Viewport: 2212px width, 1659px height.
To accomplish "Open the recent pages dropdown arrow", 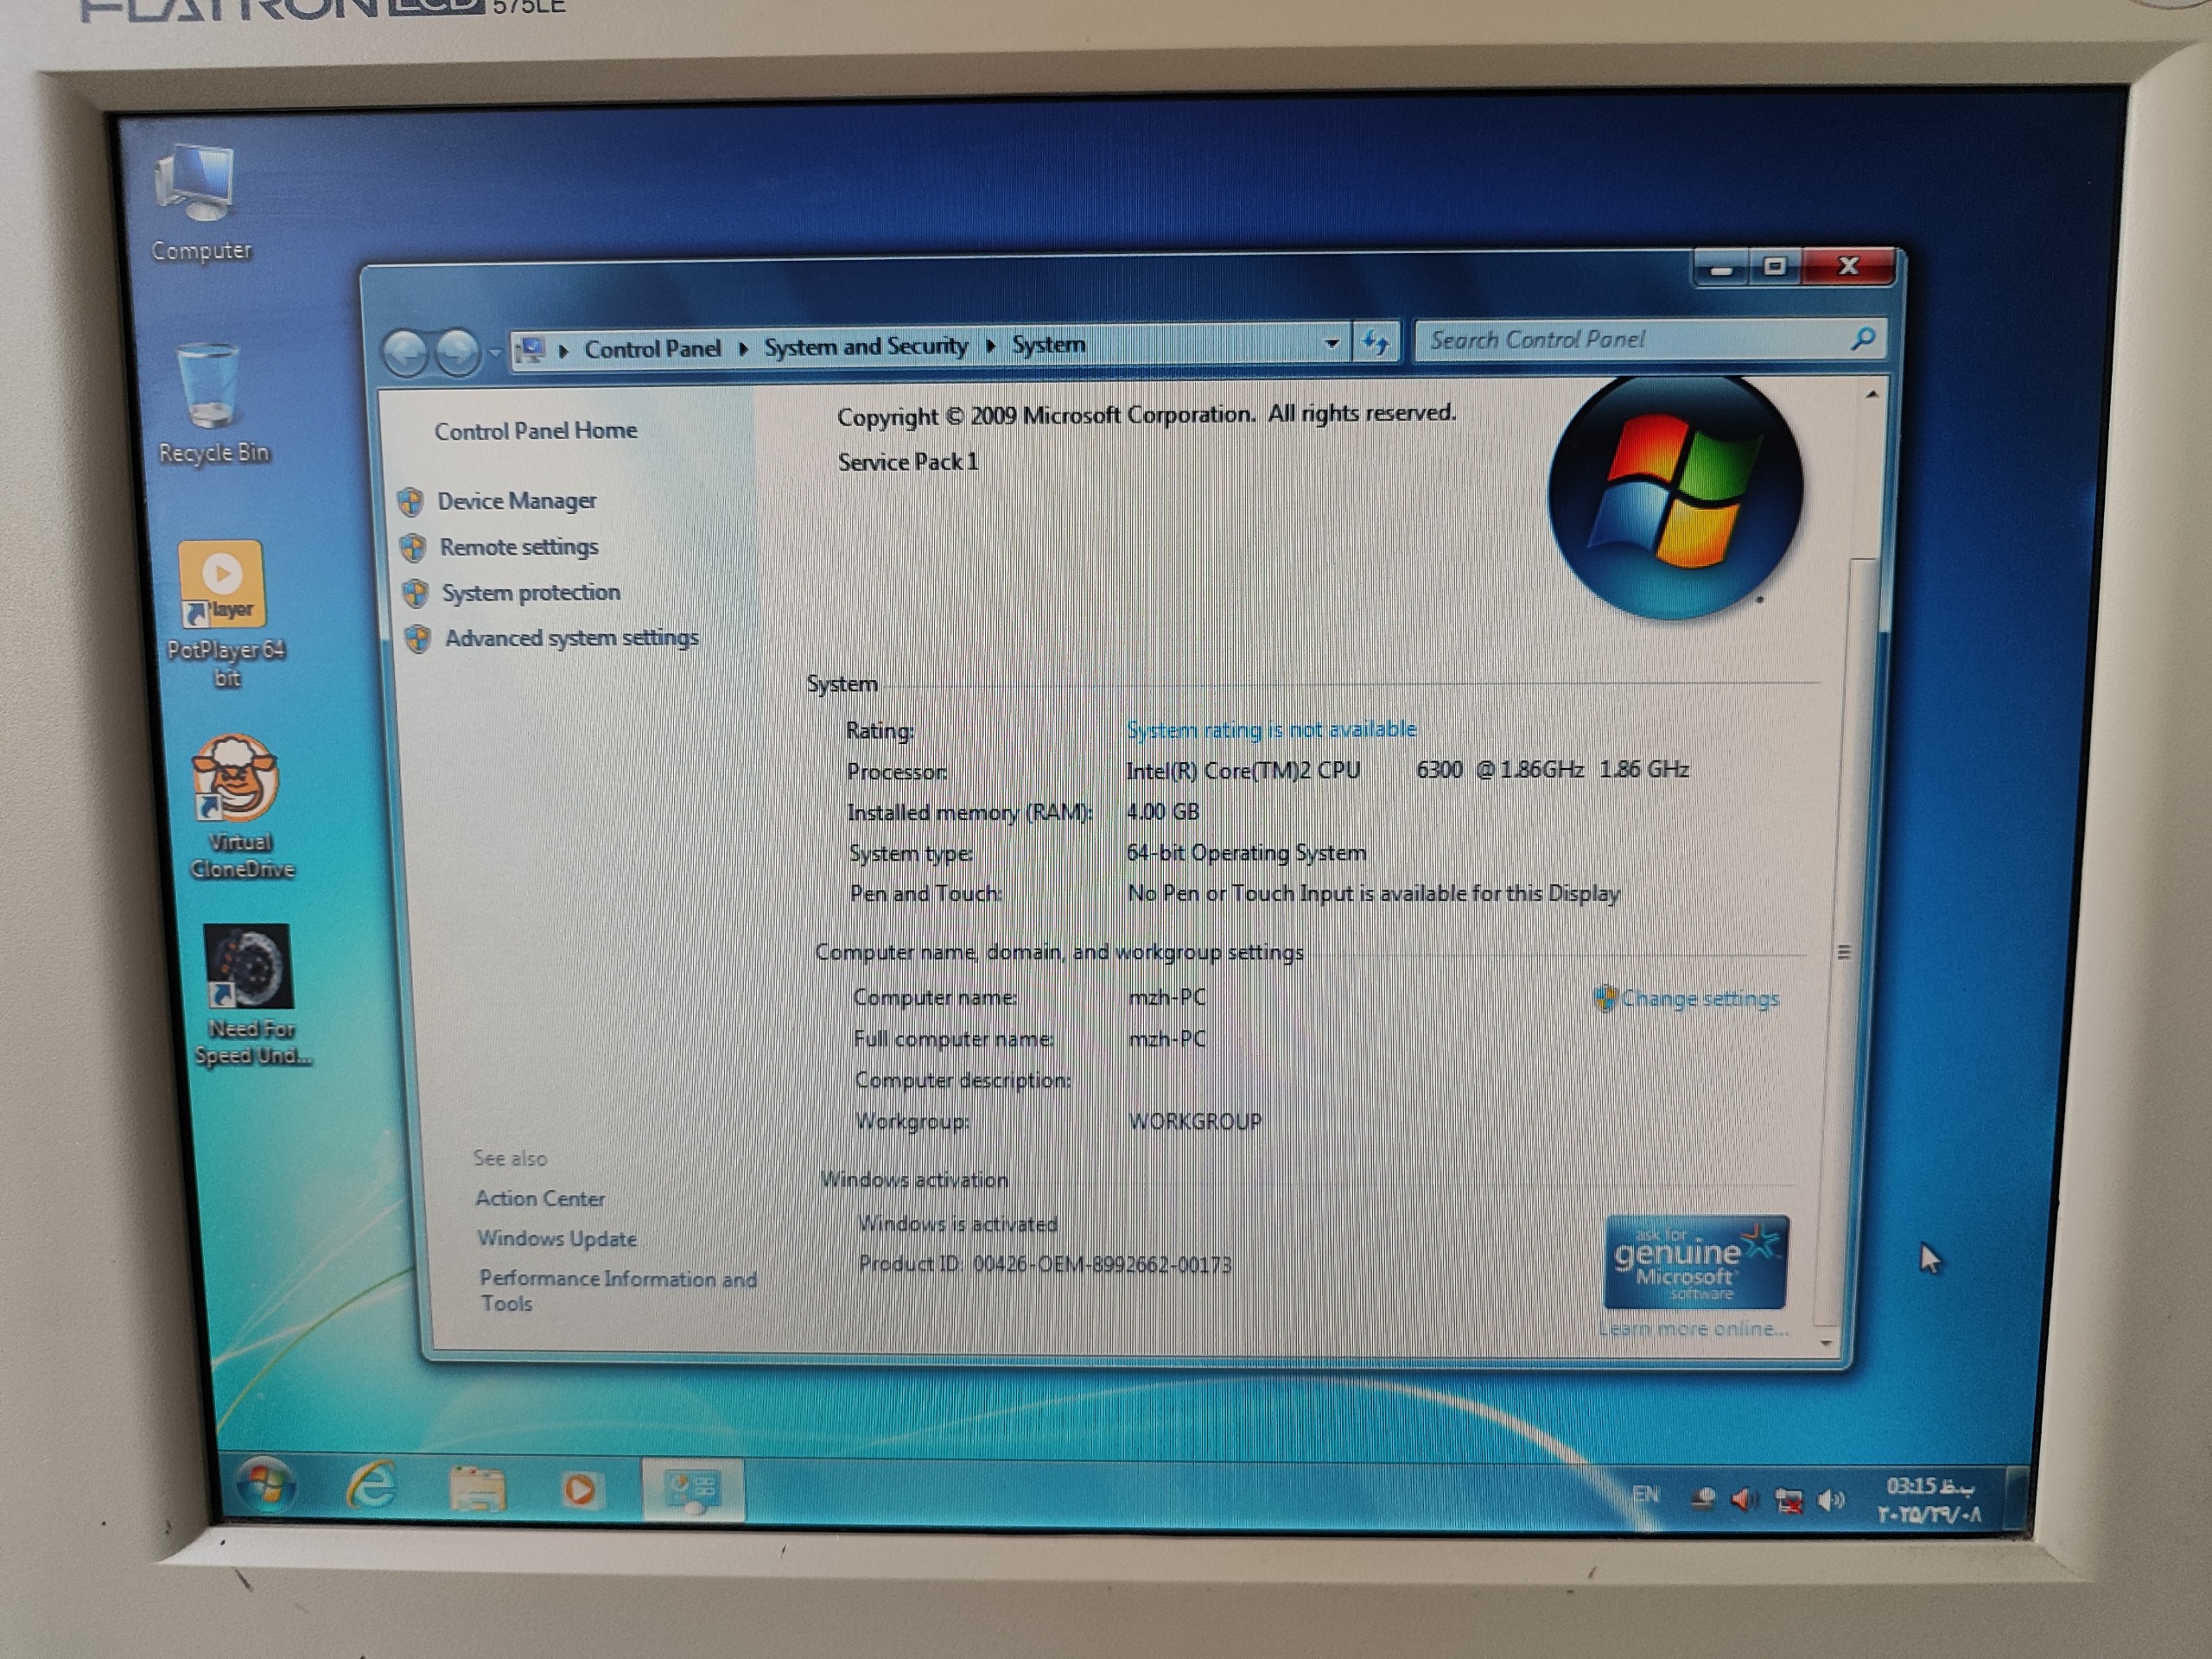I will (495, 353).
